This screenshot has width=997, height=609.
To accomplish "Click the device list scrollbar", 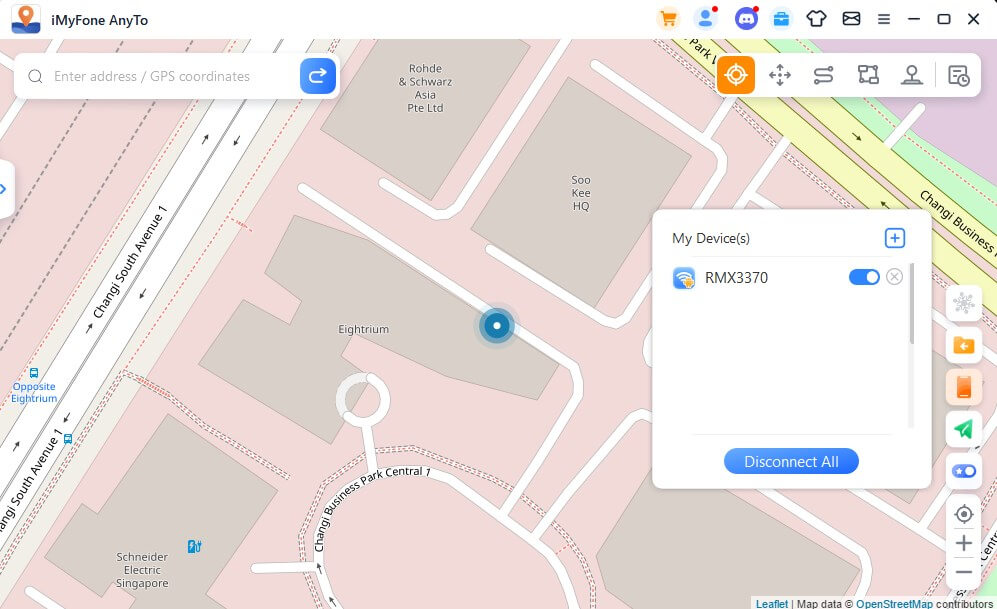I will tap(912, 304).
